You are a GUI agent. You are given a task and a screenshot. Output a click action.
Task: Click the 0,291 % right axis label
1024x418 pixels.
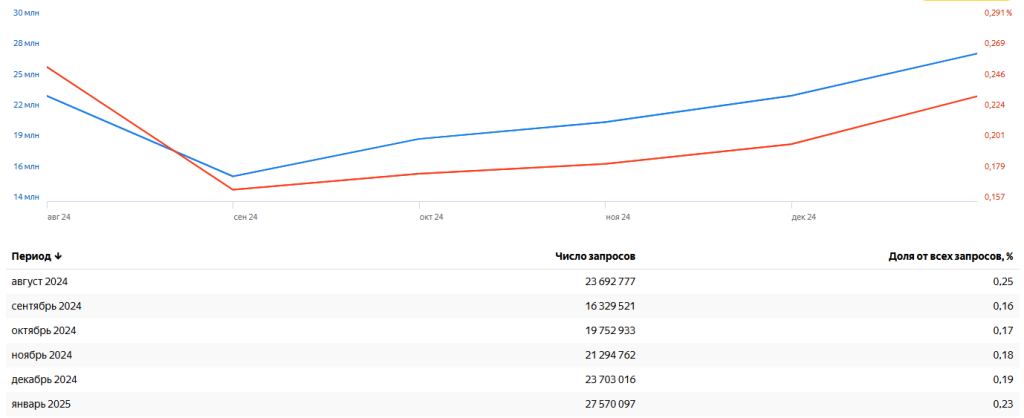pyautogui.click(x=999, y=12)
